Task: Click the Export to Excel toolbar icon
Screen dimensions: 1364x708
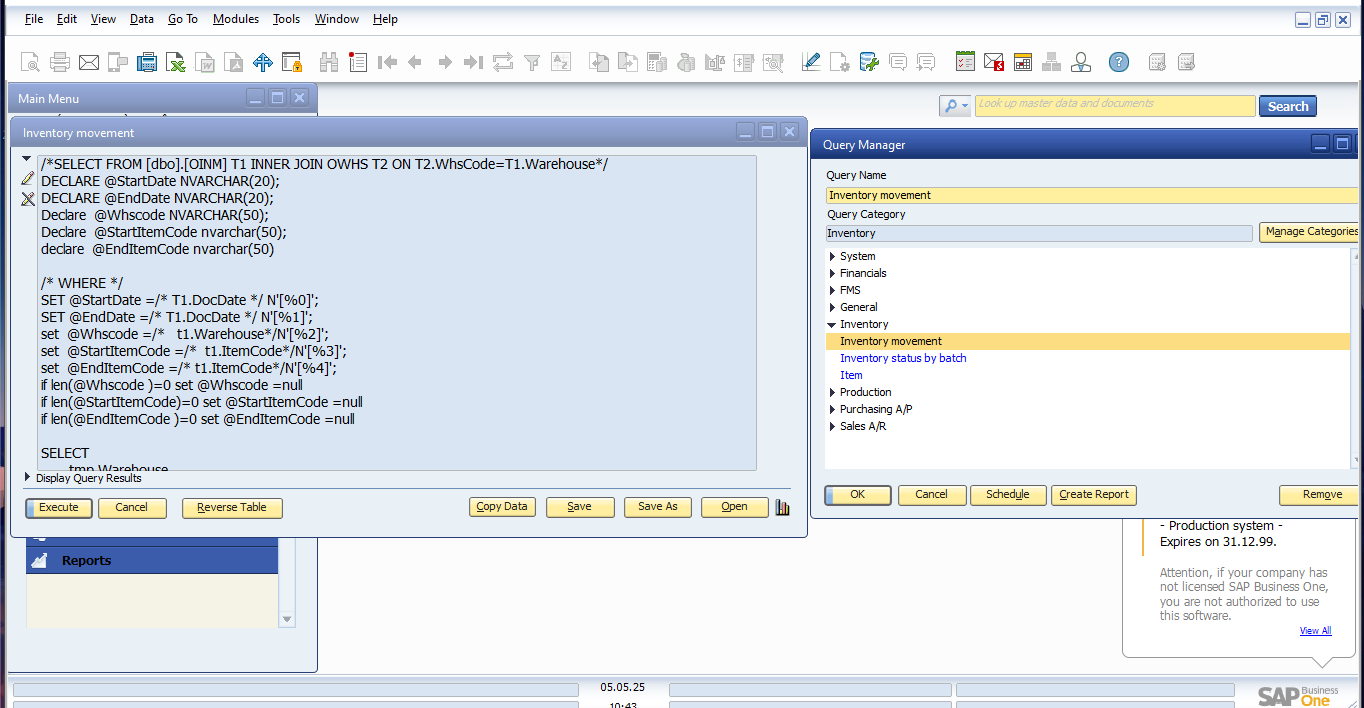Action: click(175, 62)
